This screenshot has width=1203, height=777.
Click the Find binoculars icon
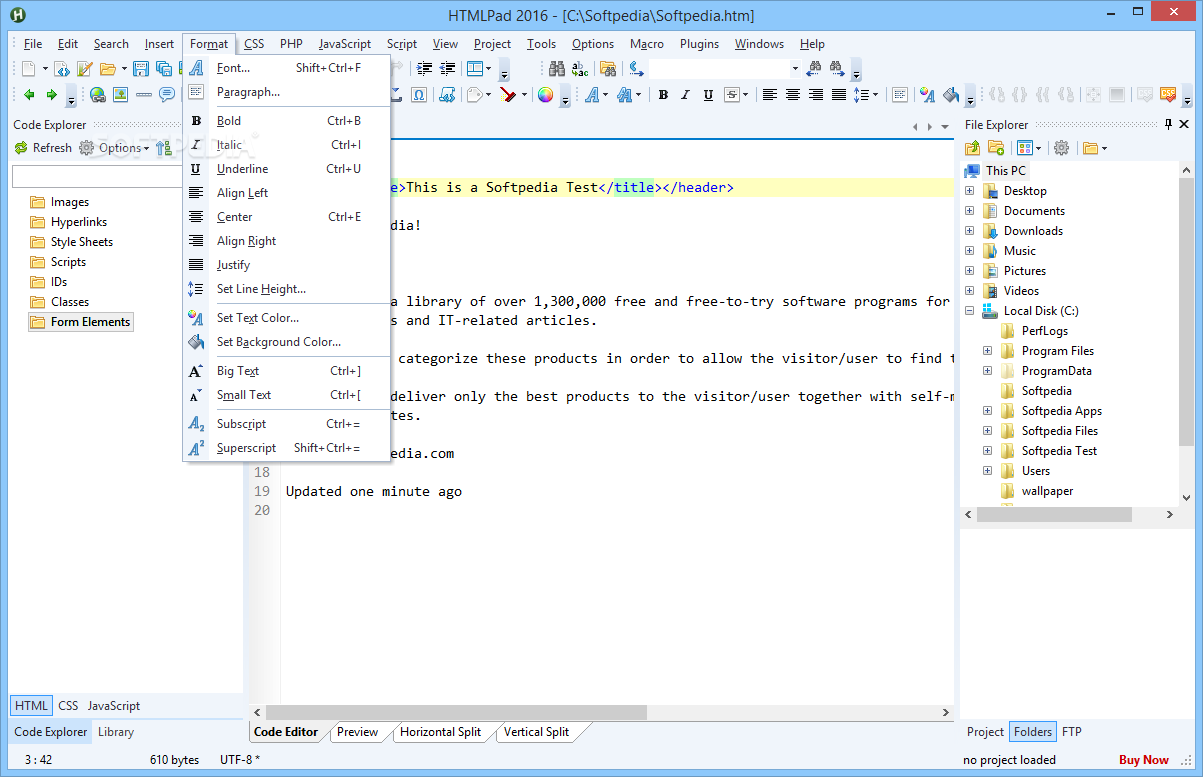tap(557, 69)
